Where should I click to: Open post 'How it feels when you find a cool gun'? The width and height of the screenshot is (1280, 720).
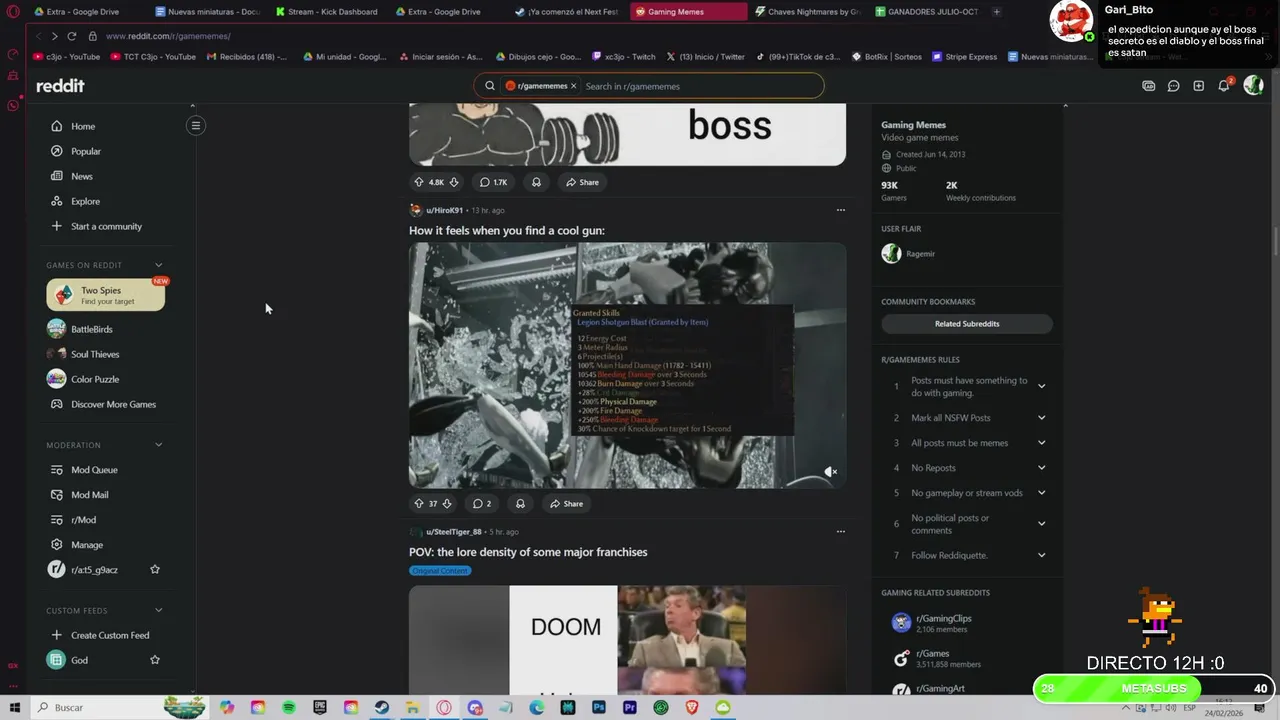tap(506, 230)
